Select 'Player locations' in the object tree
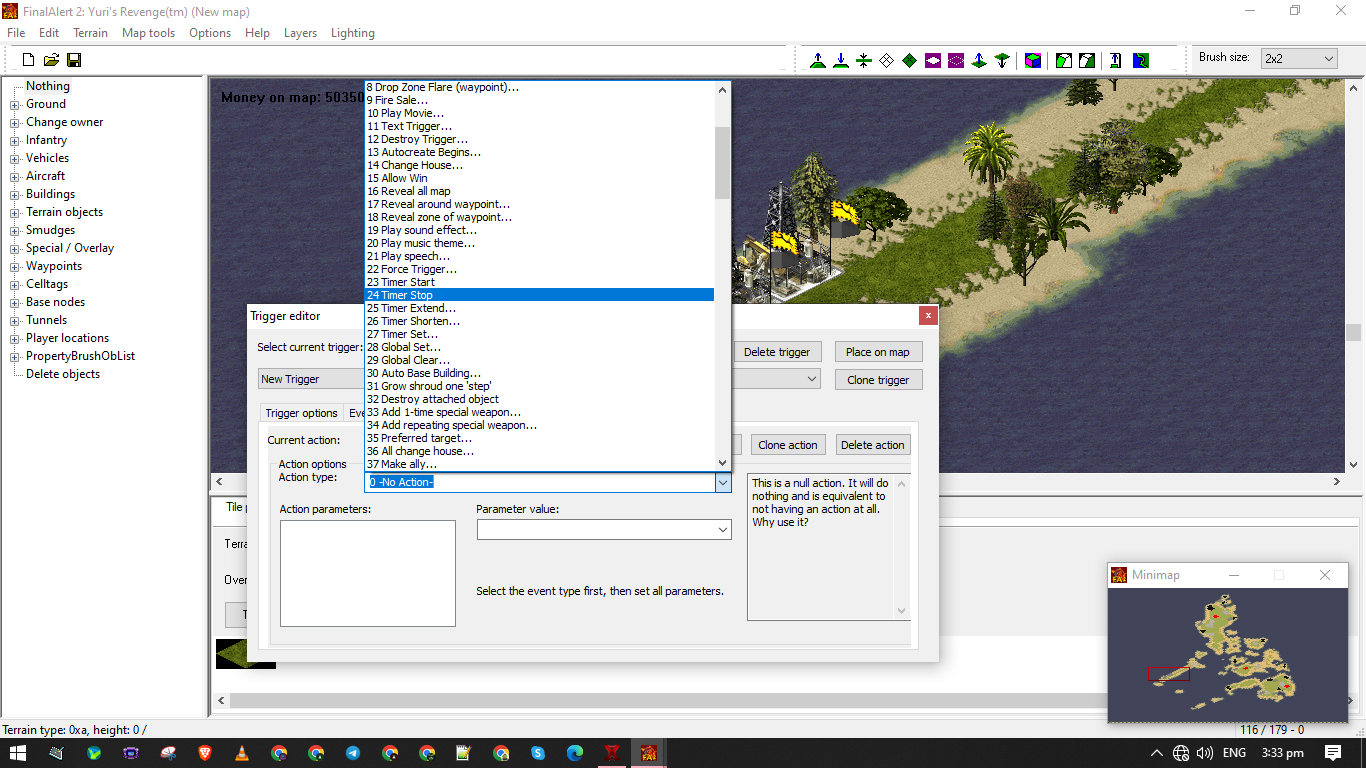The height and width of the screenshot is (768, 1366). (68, 338)
